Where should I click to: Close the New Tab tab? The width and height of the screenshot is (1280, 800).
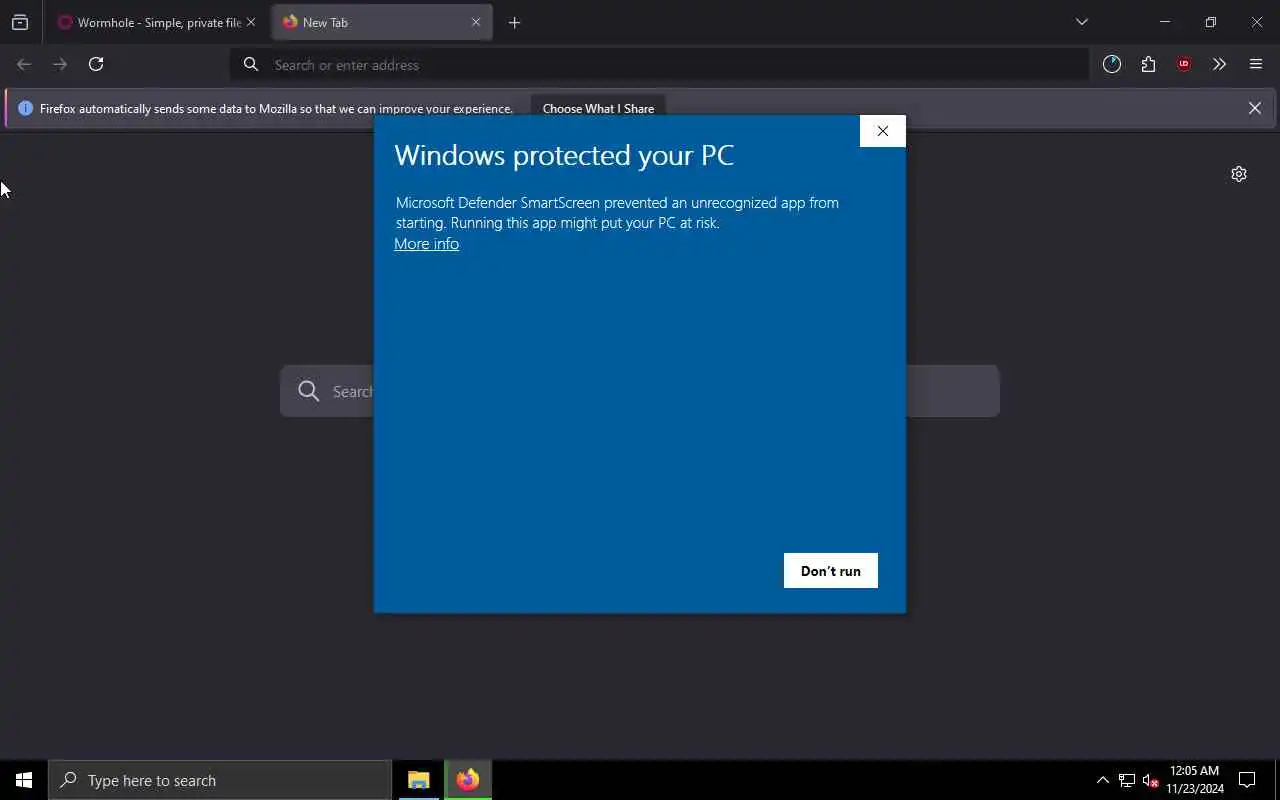(476, 22)
